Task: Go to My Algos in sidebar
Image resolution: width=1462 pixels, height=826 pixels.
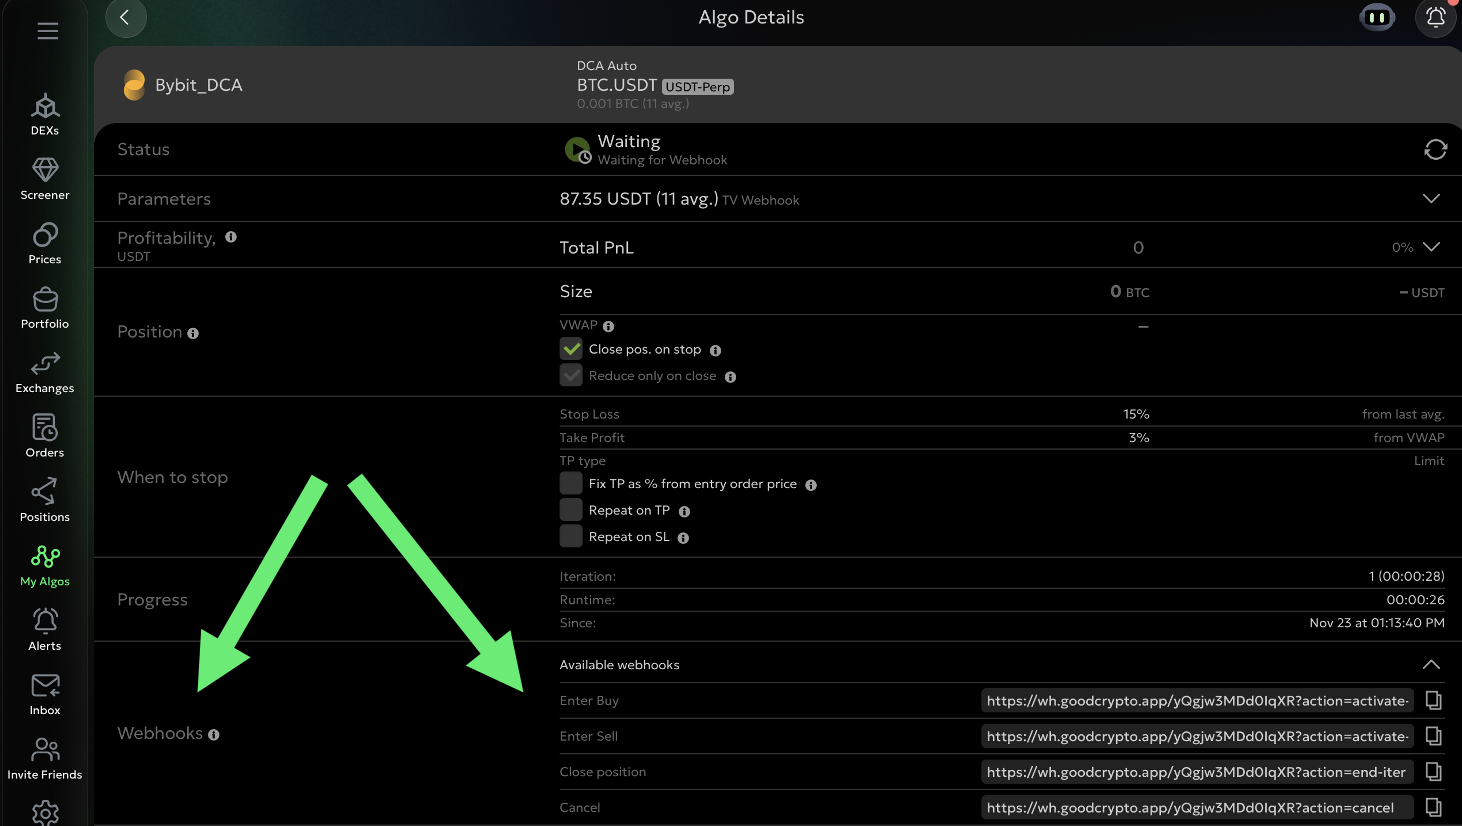Action: click(x=45, y=565)
